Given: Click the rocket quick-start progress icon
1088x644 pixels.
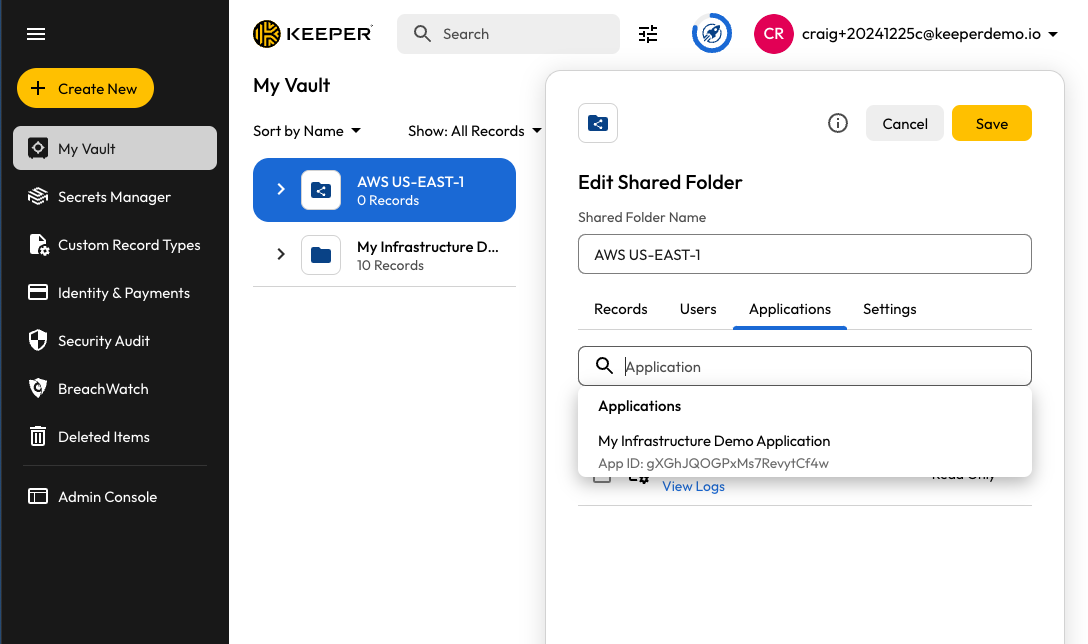Looking at the screenshot, I should pos(712,34).
